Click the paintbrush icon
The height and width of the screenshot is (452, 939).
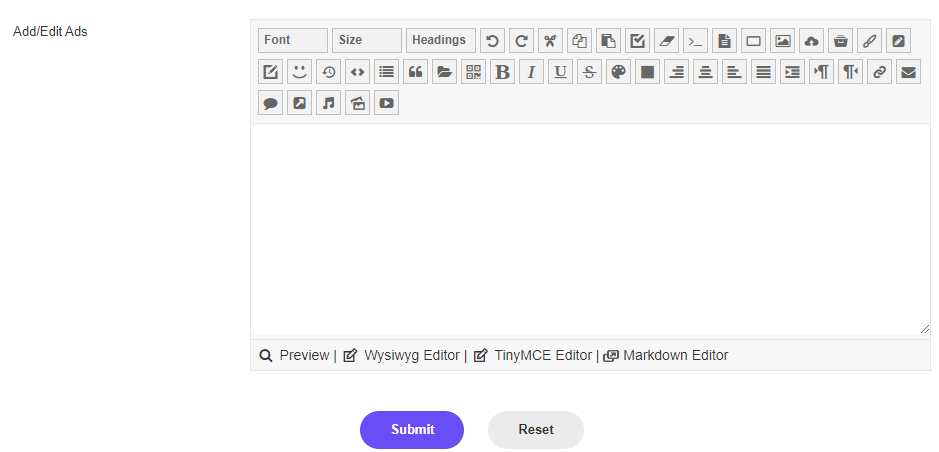[x=870, y=41]
